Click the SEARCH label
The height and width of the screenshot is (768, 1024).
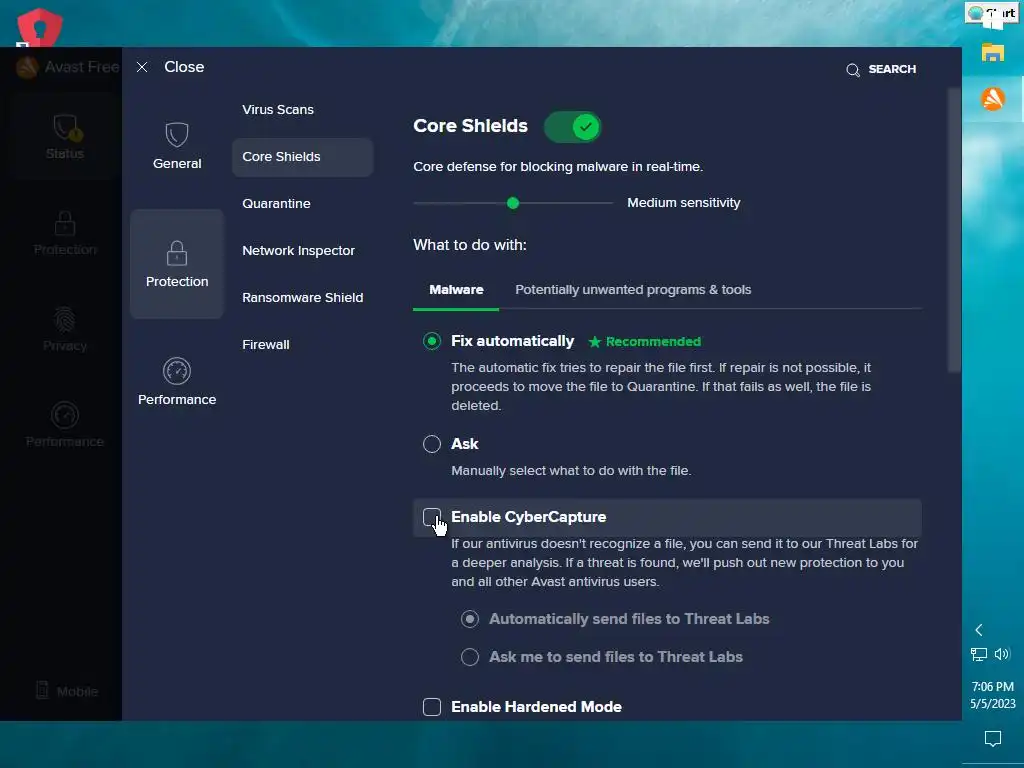(892, 69)
